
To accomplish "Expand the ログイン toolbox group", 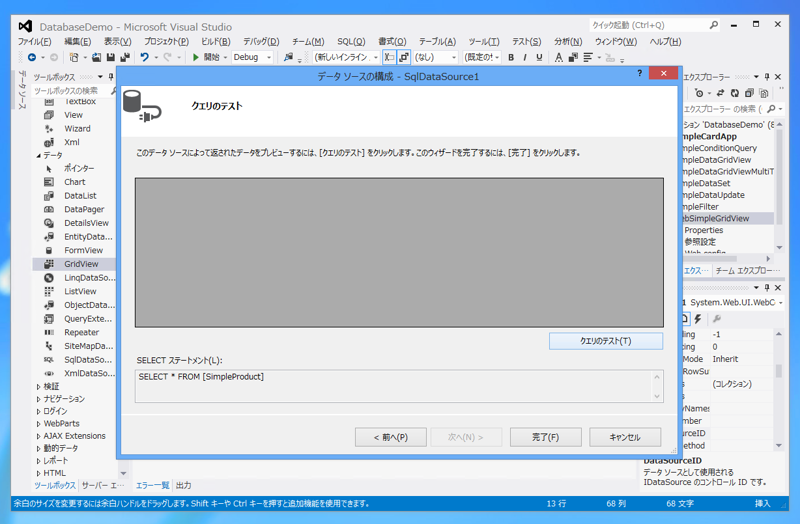I will (x=38, y=411).
